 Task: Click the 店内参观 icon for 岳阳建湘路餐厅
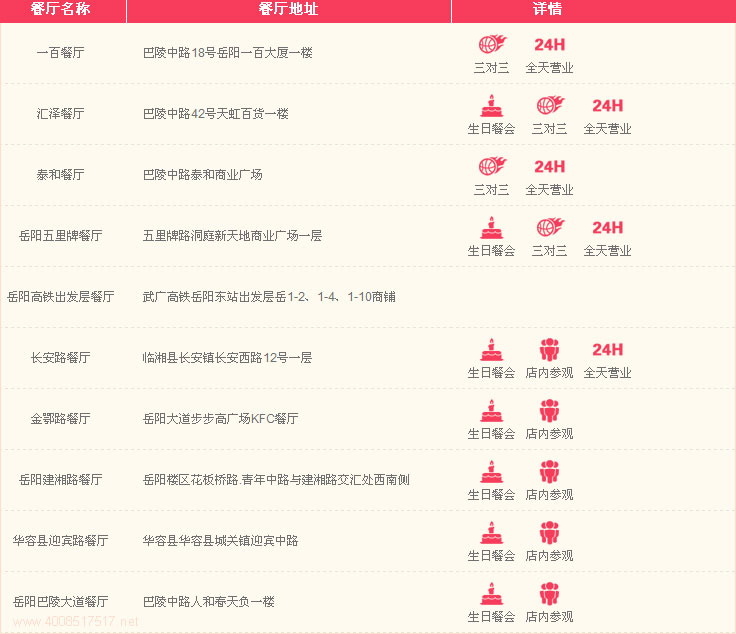point(549,472)
